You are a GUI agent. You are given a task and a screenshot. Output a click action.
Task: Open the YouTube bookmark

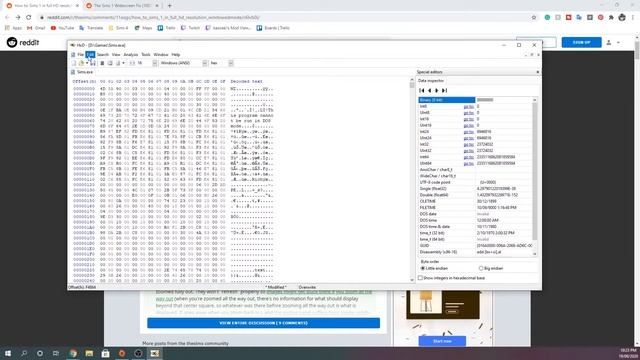pos(62,28)
